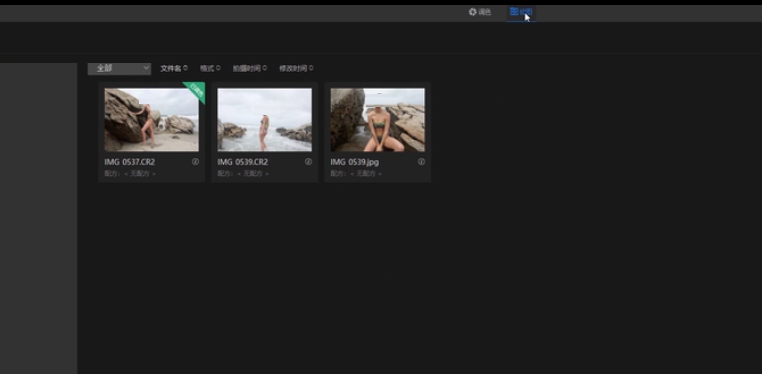Click previous recipe arrow under IMG_0539.CR2
This screenshot has height=374, width=762.
[x=239, y=174]
